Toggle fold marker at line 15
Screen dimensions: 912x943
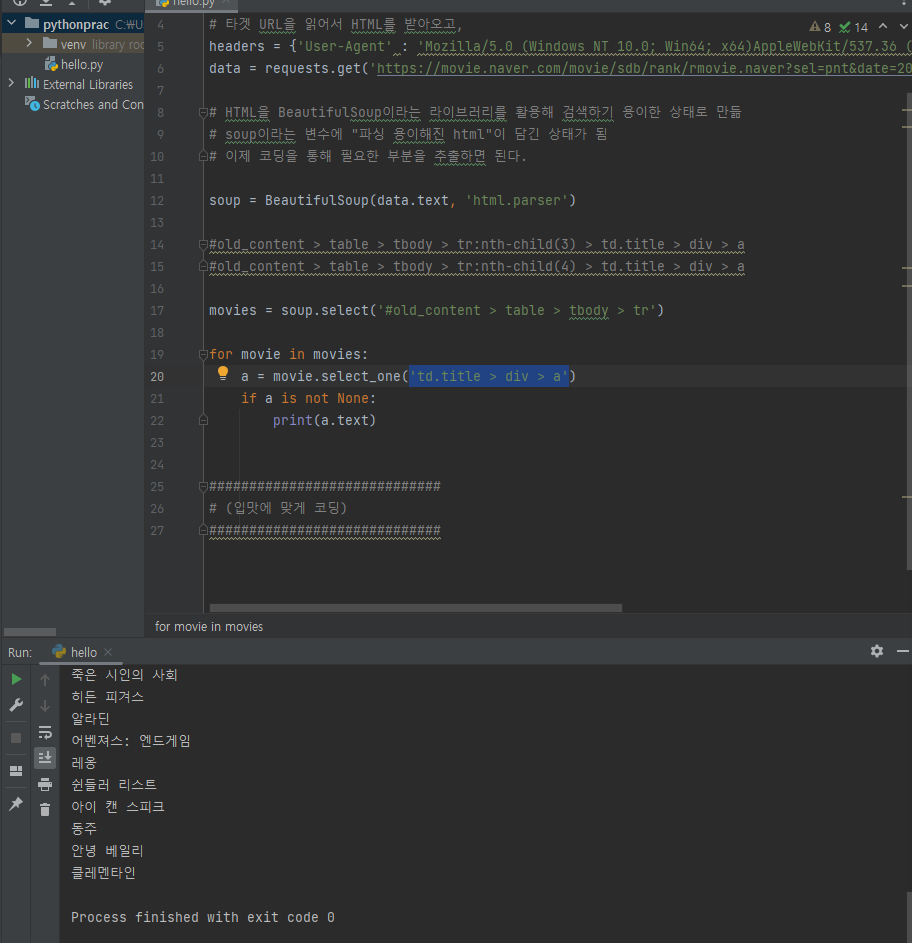click(x=203, y=266)
